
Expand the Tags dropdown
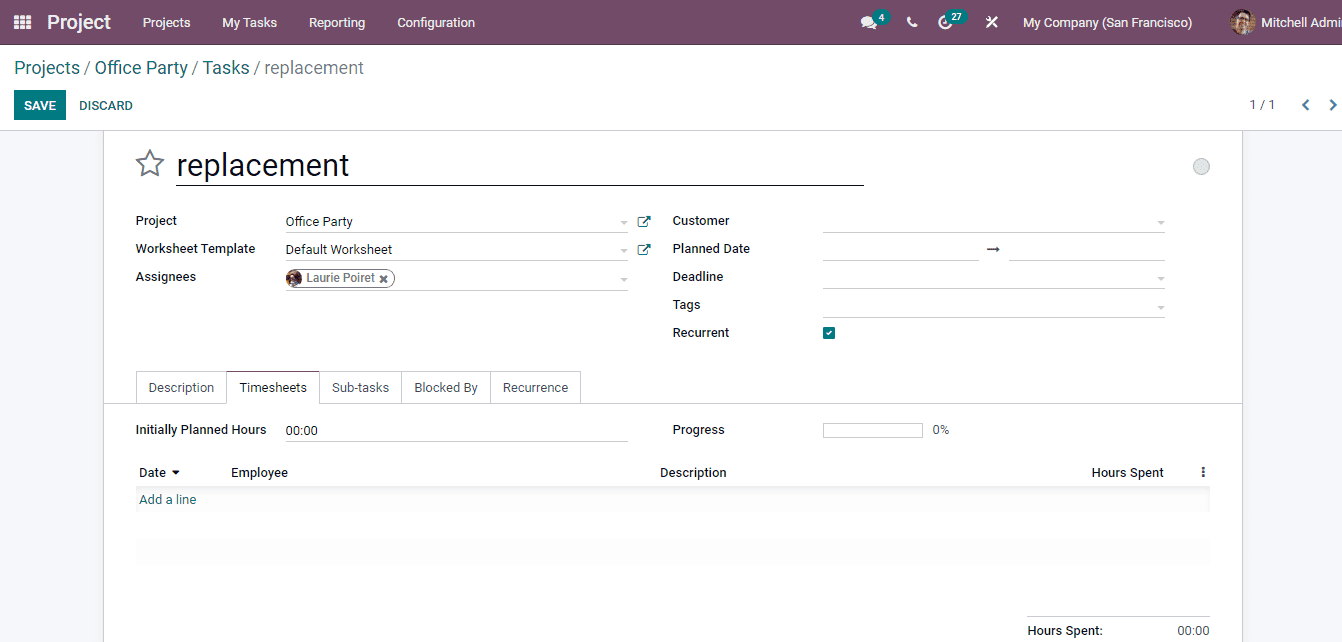(x=1159, y=304)
